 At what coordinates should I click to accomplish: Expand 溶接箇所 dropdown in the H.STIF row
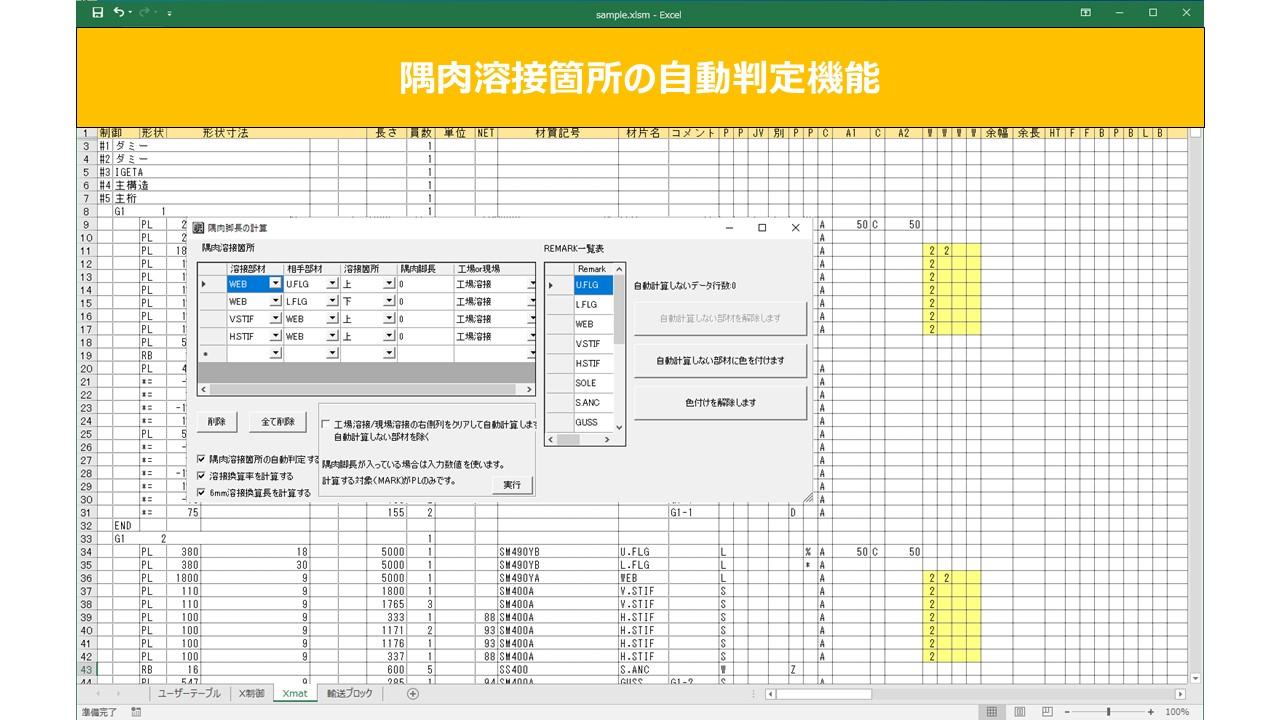pos(389,337)
